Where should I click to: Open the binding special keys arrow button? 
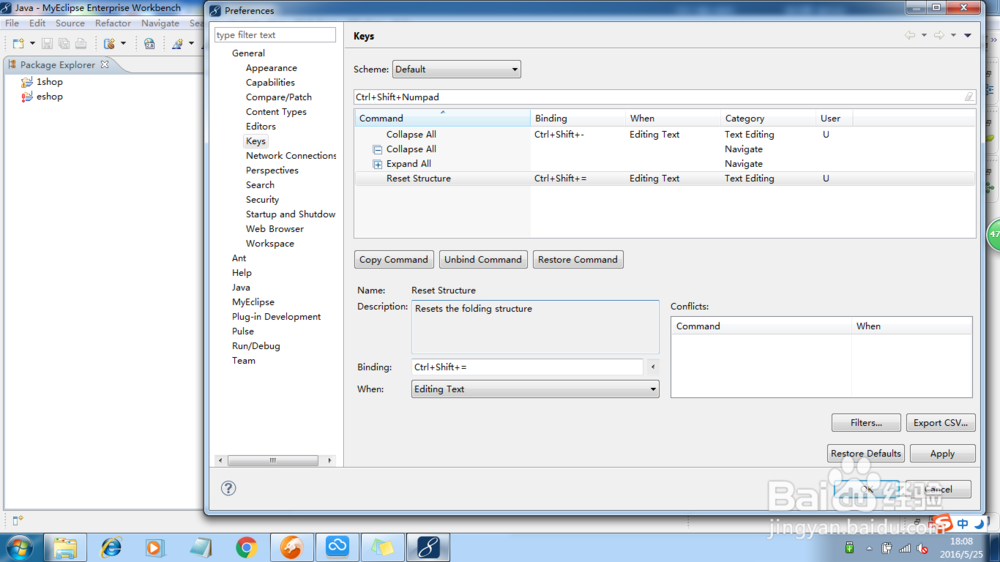(x=652, y=367)
